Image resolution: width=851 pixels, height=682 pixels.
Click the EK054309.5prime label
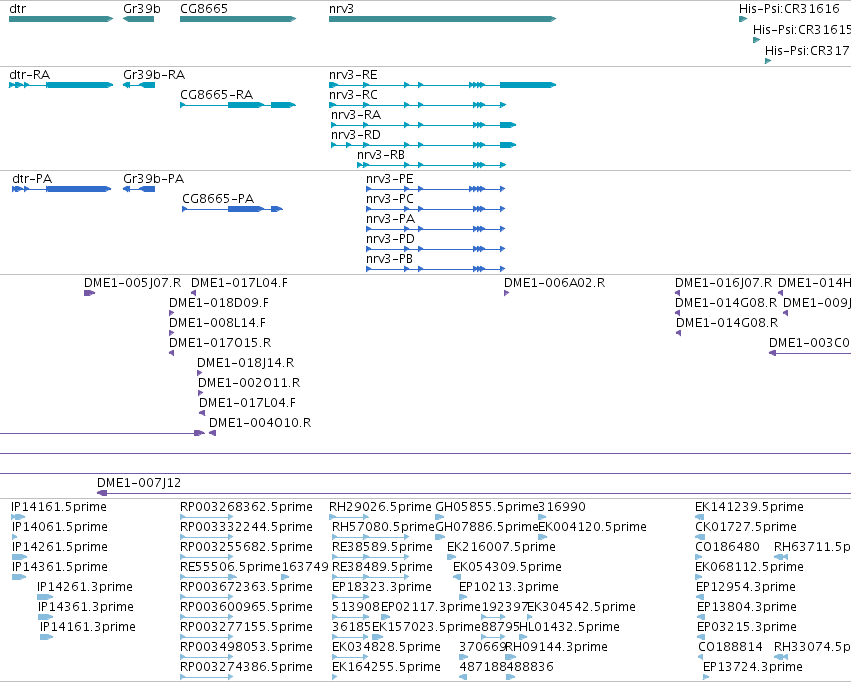point(507,567)
